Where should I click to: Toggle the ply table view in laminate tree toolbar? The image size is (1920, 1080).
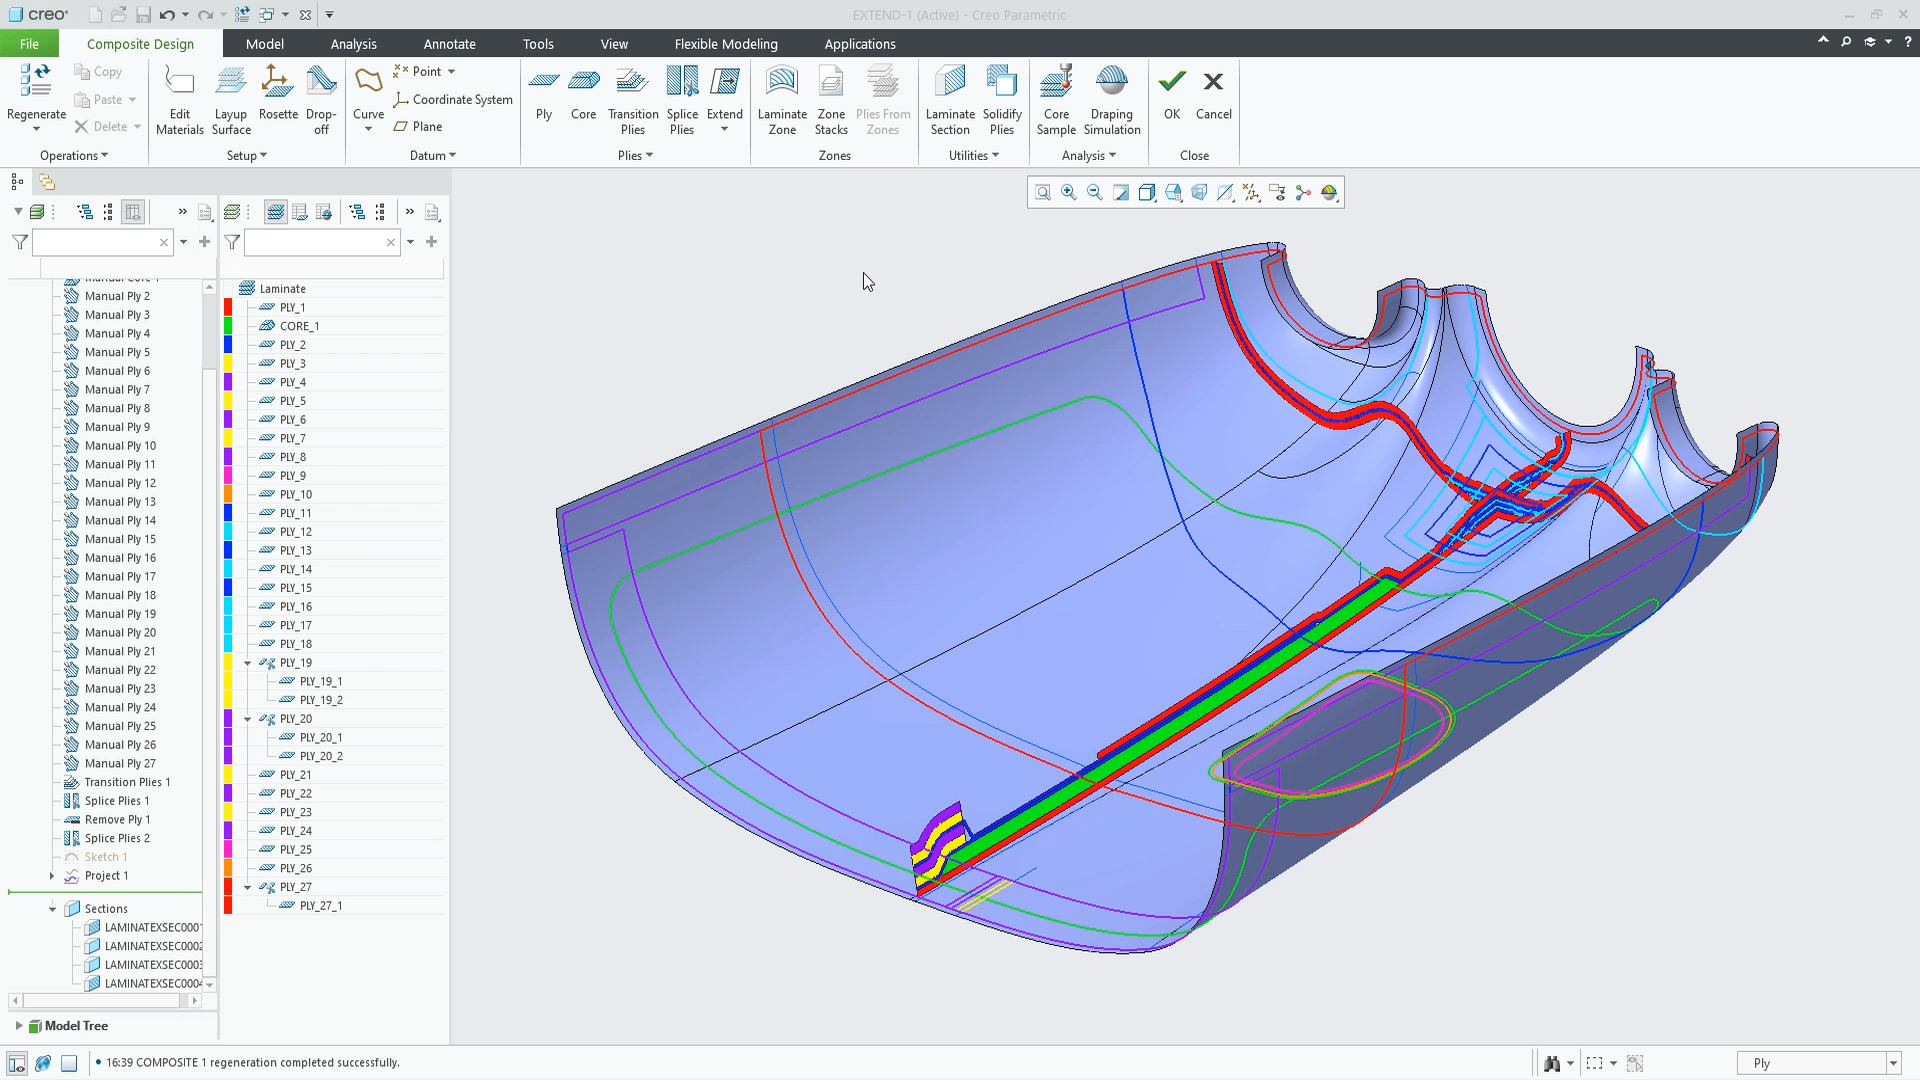pyautogui.click(x=299, y=212)
